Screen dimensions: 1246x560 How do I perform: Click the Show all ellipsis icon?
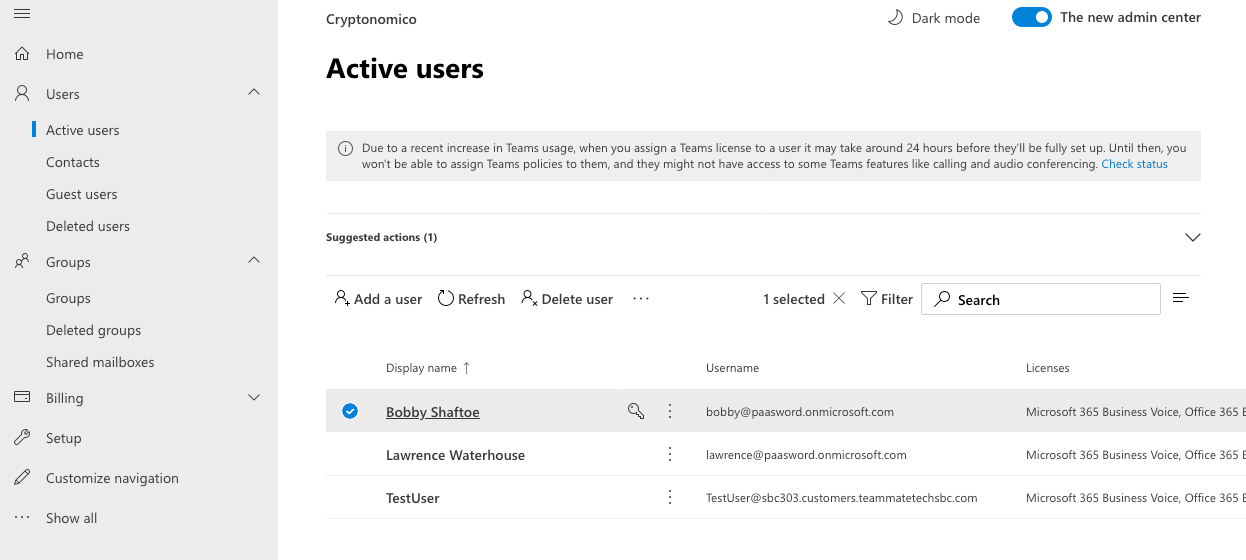[22, 518]
